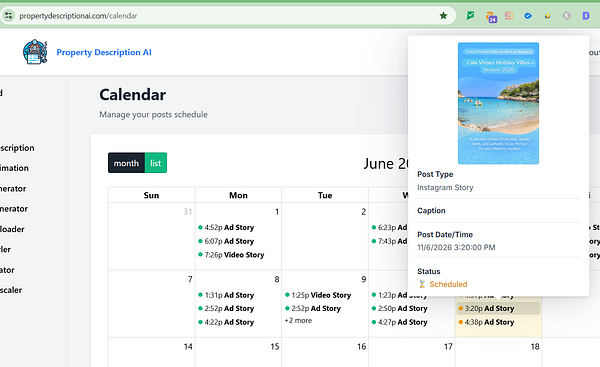Image resolution: width=600 pixels, height=367 pixels.
Task: Click the purple D extension icon
Action: 585,16
